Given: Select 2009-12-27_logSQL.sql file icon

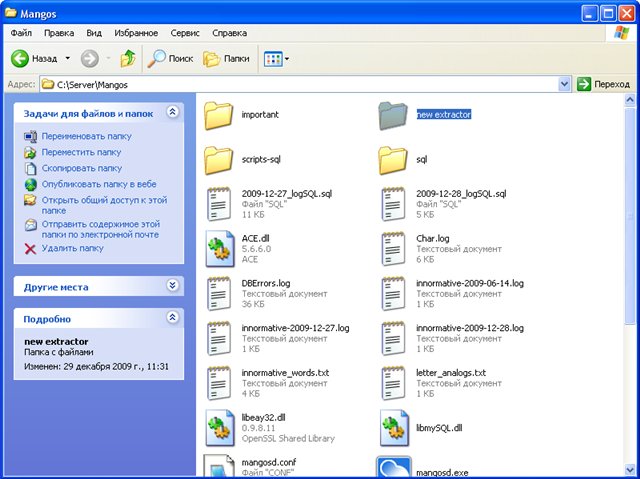Looking at the screenshot, I should [x=219, y=204].
